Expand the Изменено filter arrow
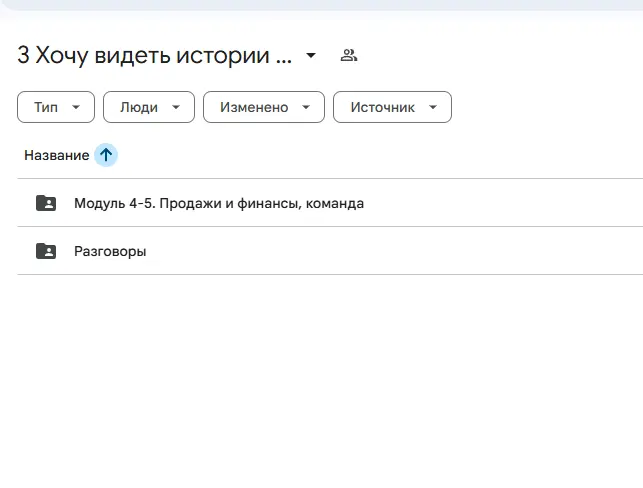 [307, 107]
